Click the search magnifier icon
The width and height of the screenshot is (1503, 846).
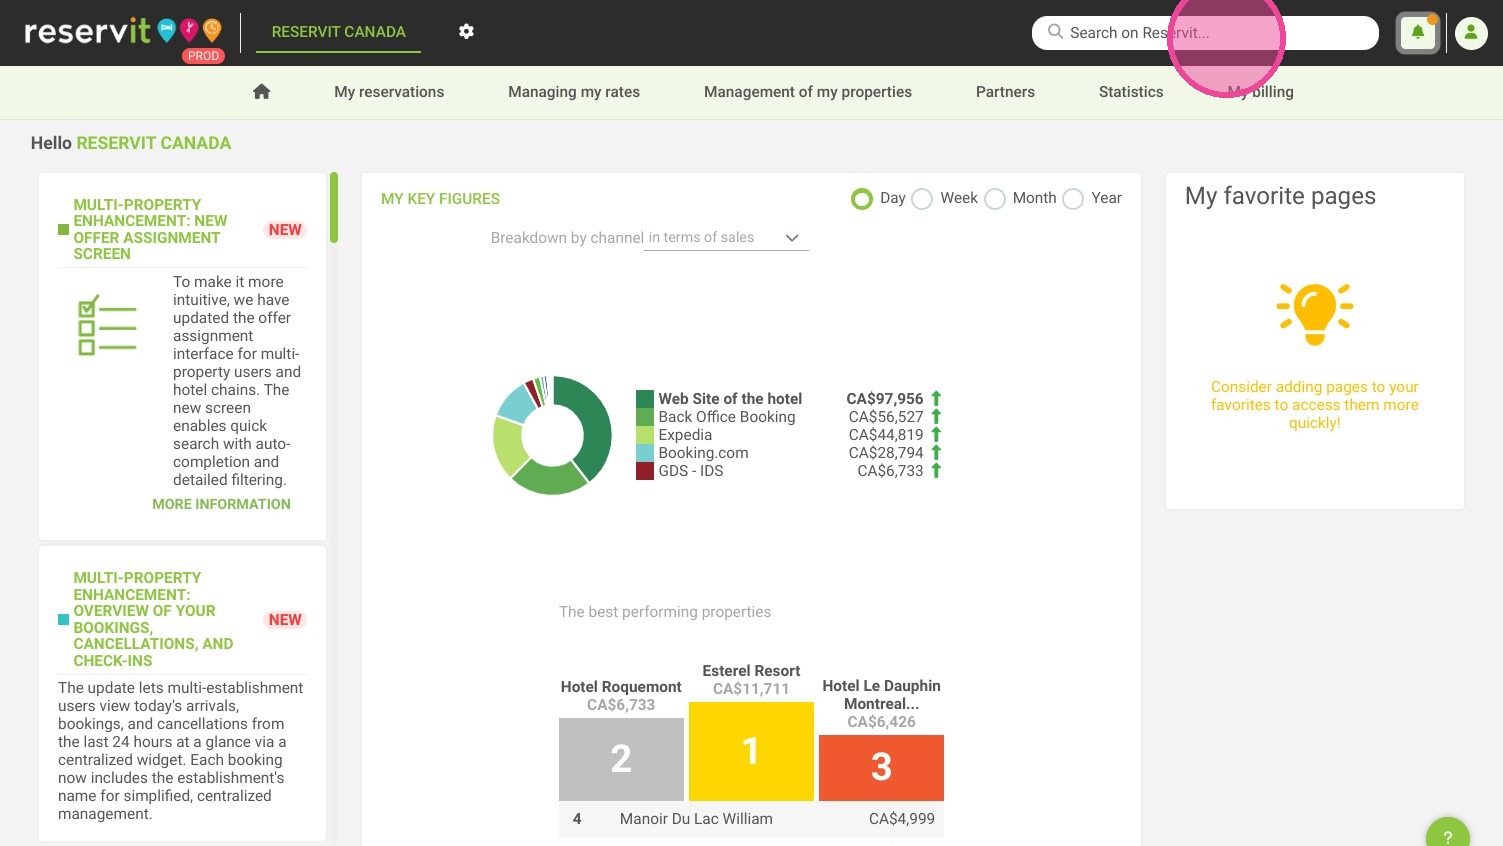click(x=1055, y=32)
